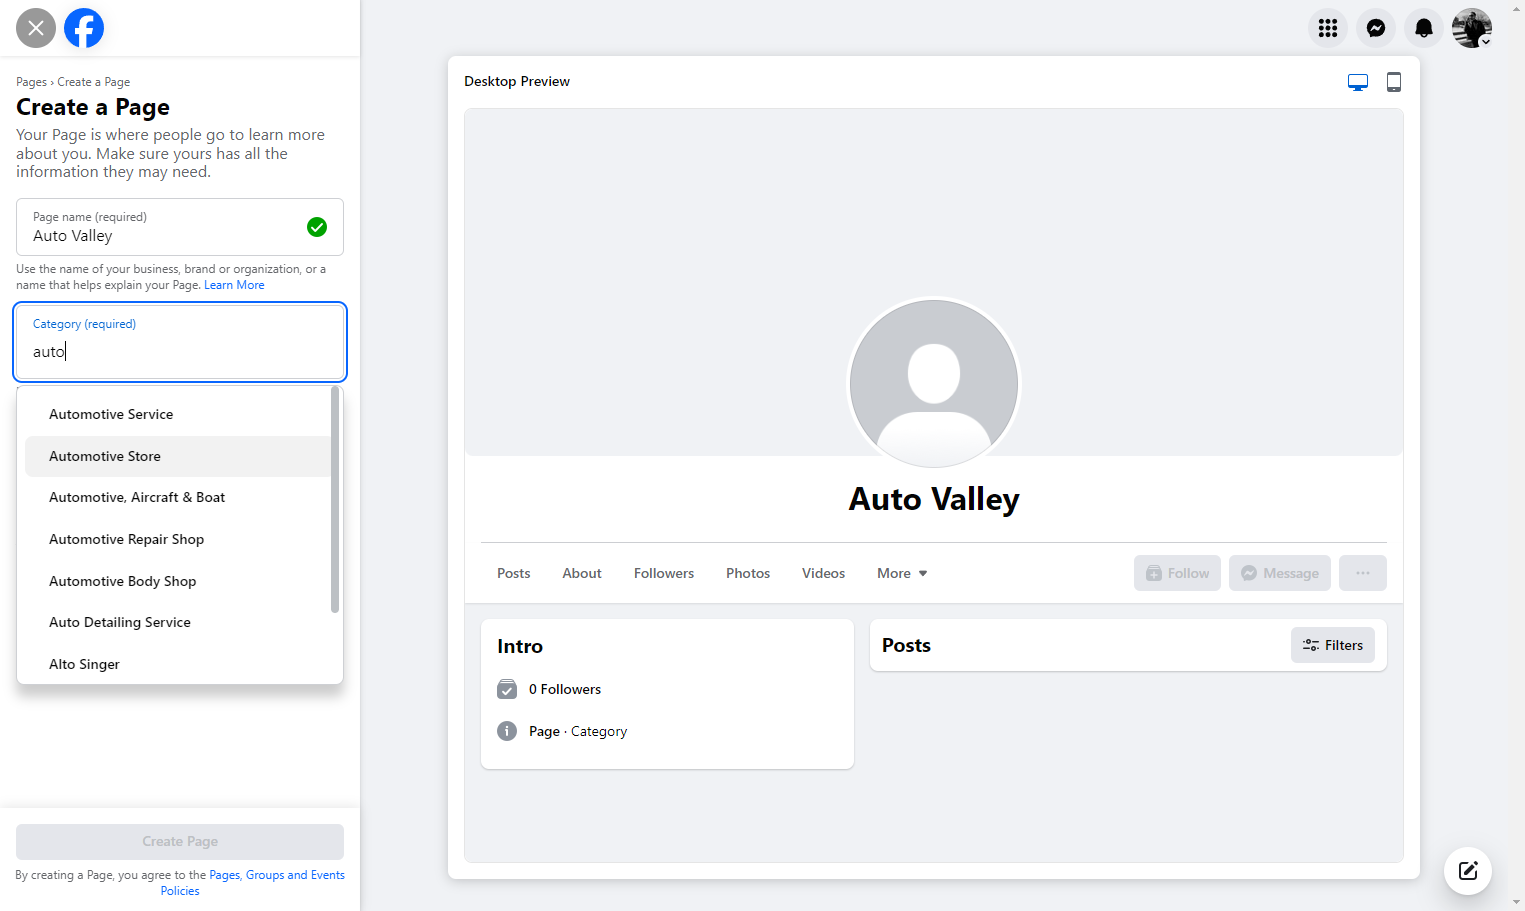
Task: Open the Photos tab in preview
Action: pyautogui.click(x=748, y=573)
